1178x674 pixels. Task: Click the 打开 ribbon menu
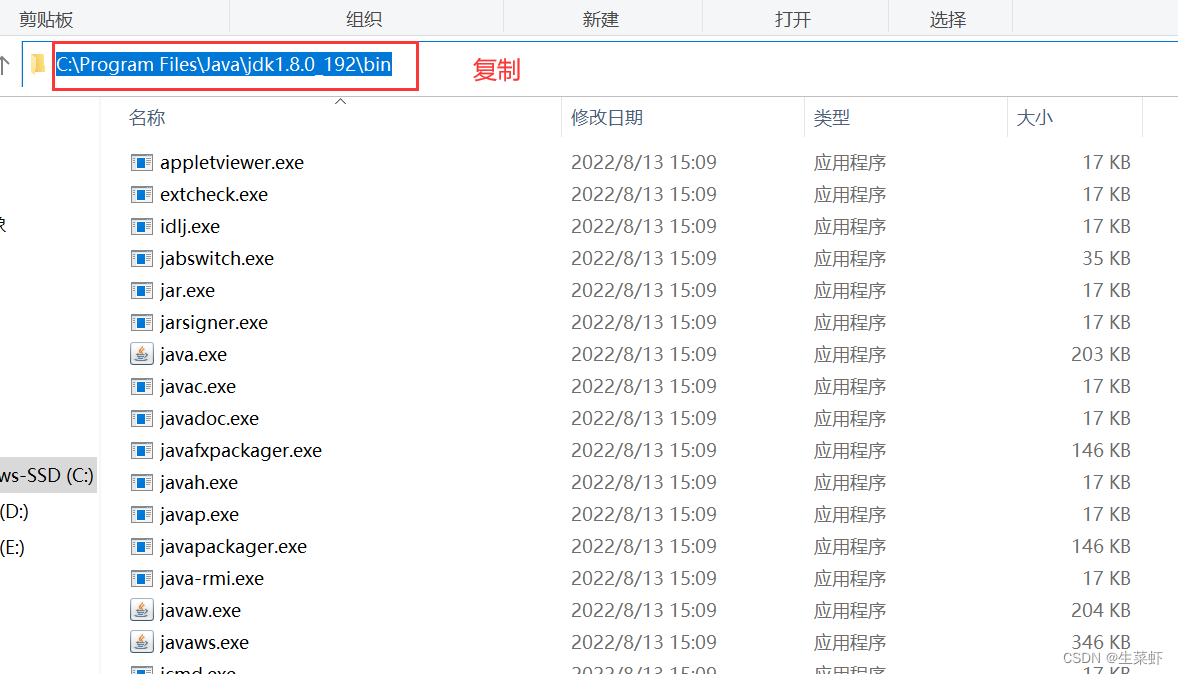click(795, 16)
